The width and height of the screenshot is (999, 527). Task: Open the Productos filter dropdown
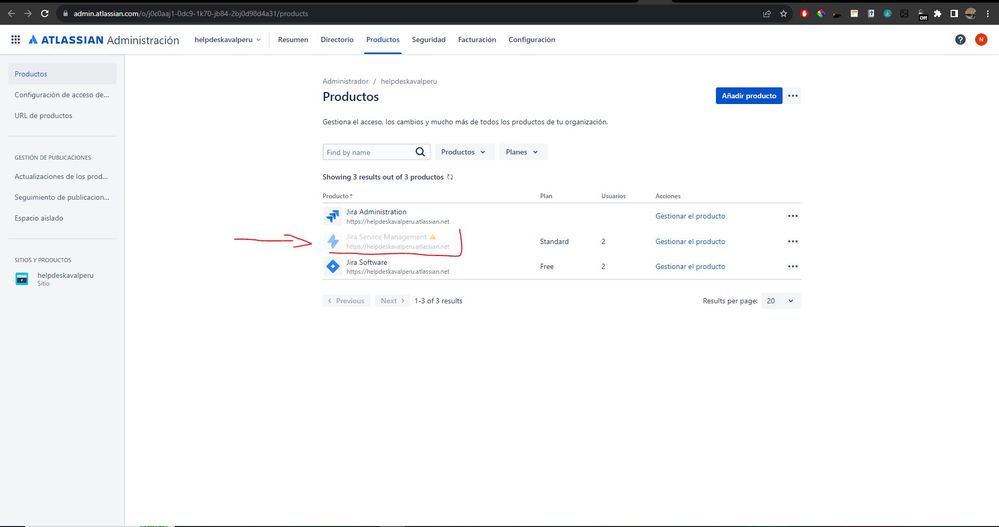(x=464, y=152)
